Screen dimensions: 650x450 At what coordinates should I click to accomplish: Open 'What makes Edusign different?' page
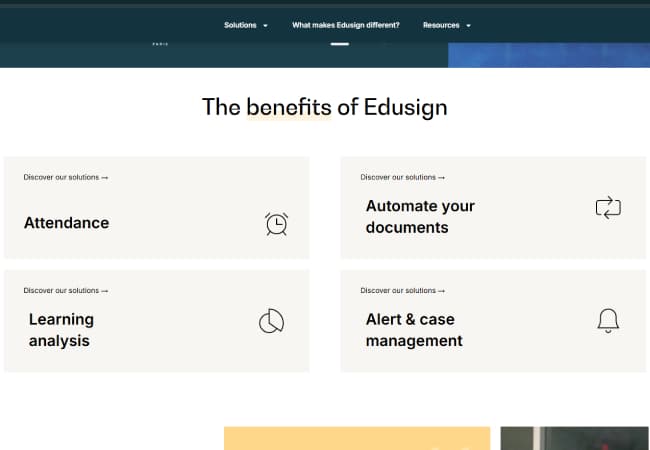(345, 25)
